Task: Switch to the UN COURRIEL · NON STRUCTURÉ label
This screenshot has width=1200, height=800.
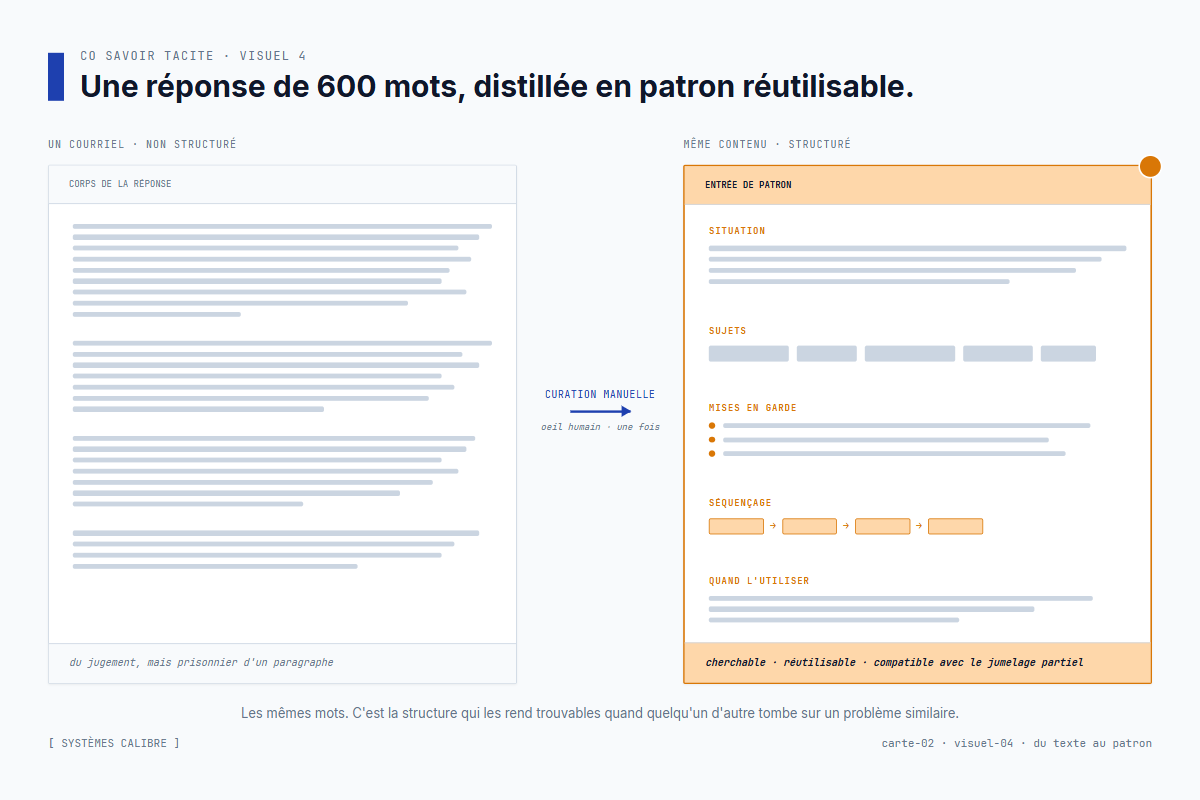Action: 141,143
